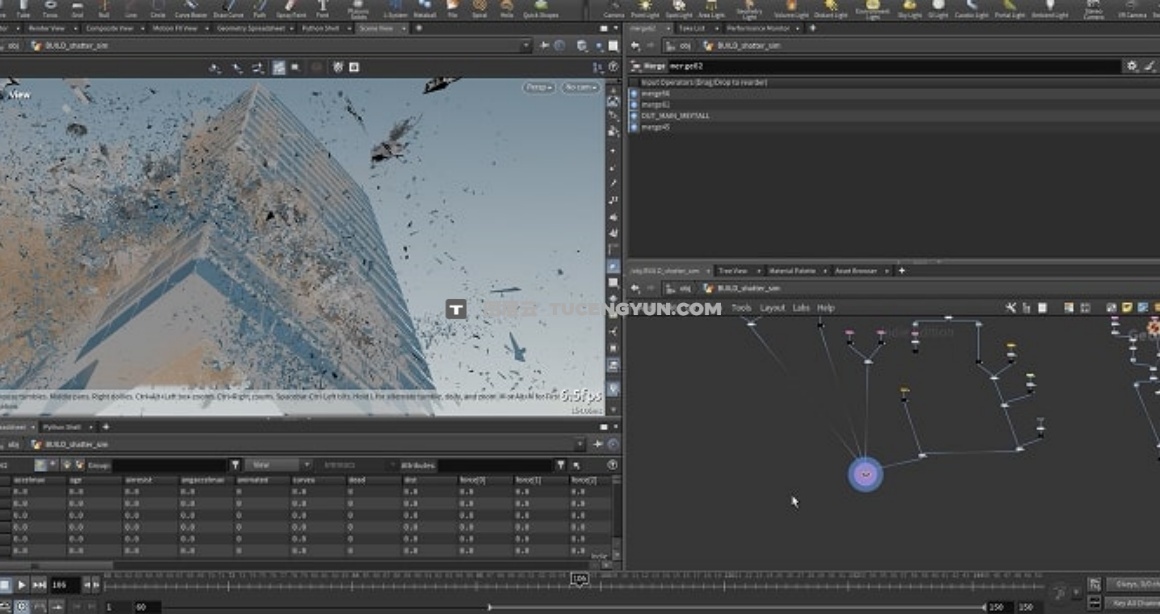Toggle merge66 input operator enable
This screenshot has height=614, width=1160.
point(634,93)
